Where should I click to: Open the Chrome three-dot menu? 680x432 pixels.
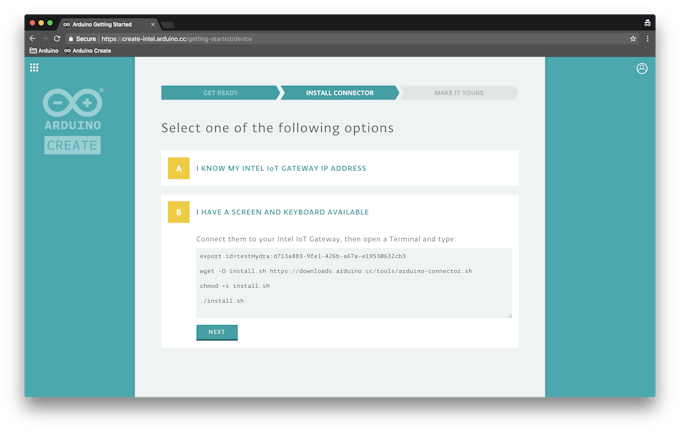pyautogui.click(x=647, y=39)
